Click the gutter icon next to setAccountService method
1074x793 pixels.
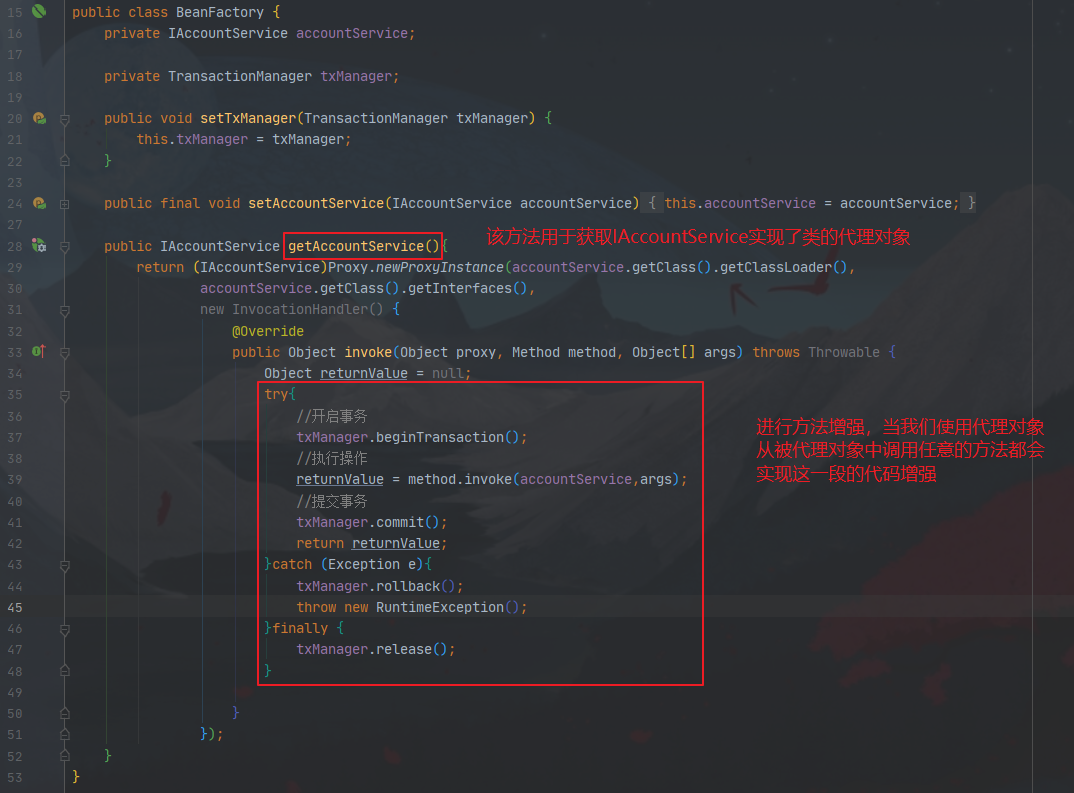tap(39, 203)
